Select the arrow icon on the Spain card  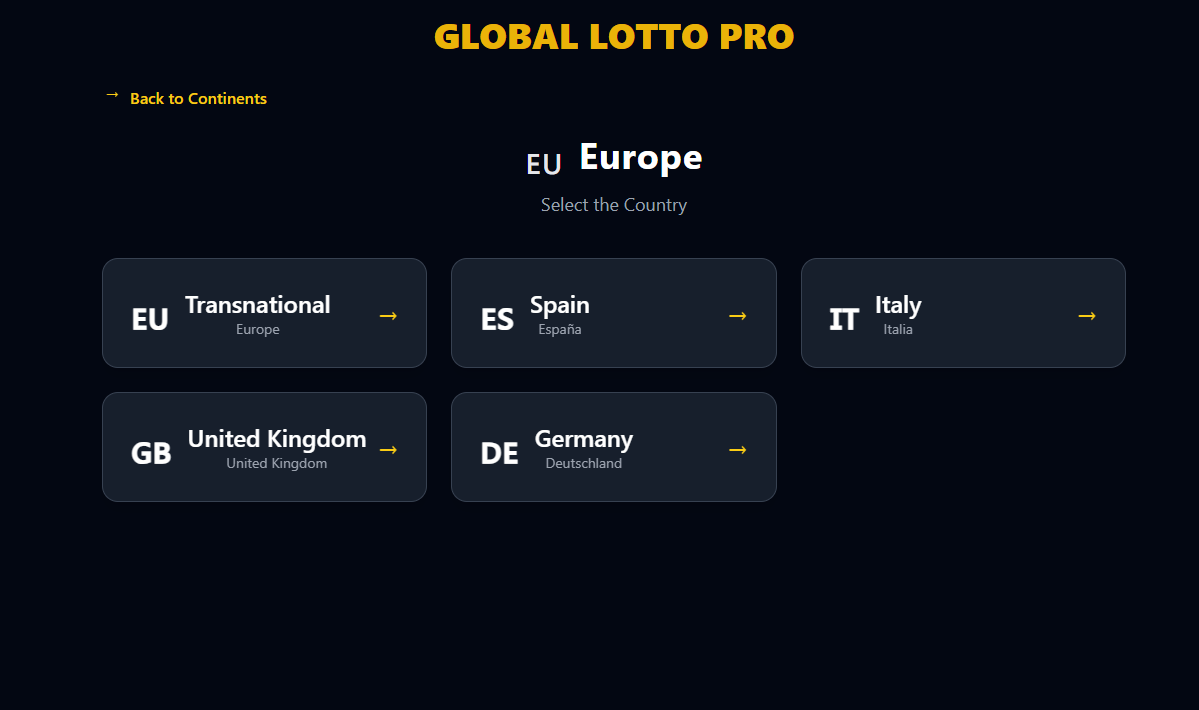[x=738, y=315]
